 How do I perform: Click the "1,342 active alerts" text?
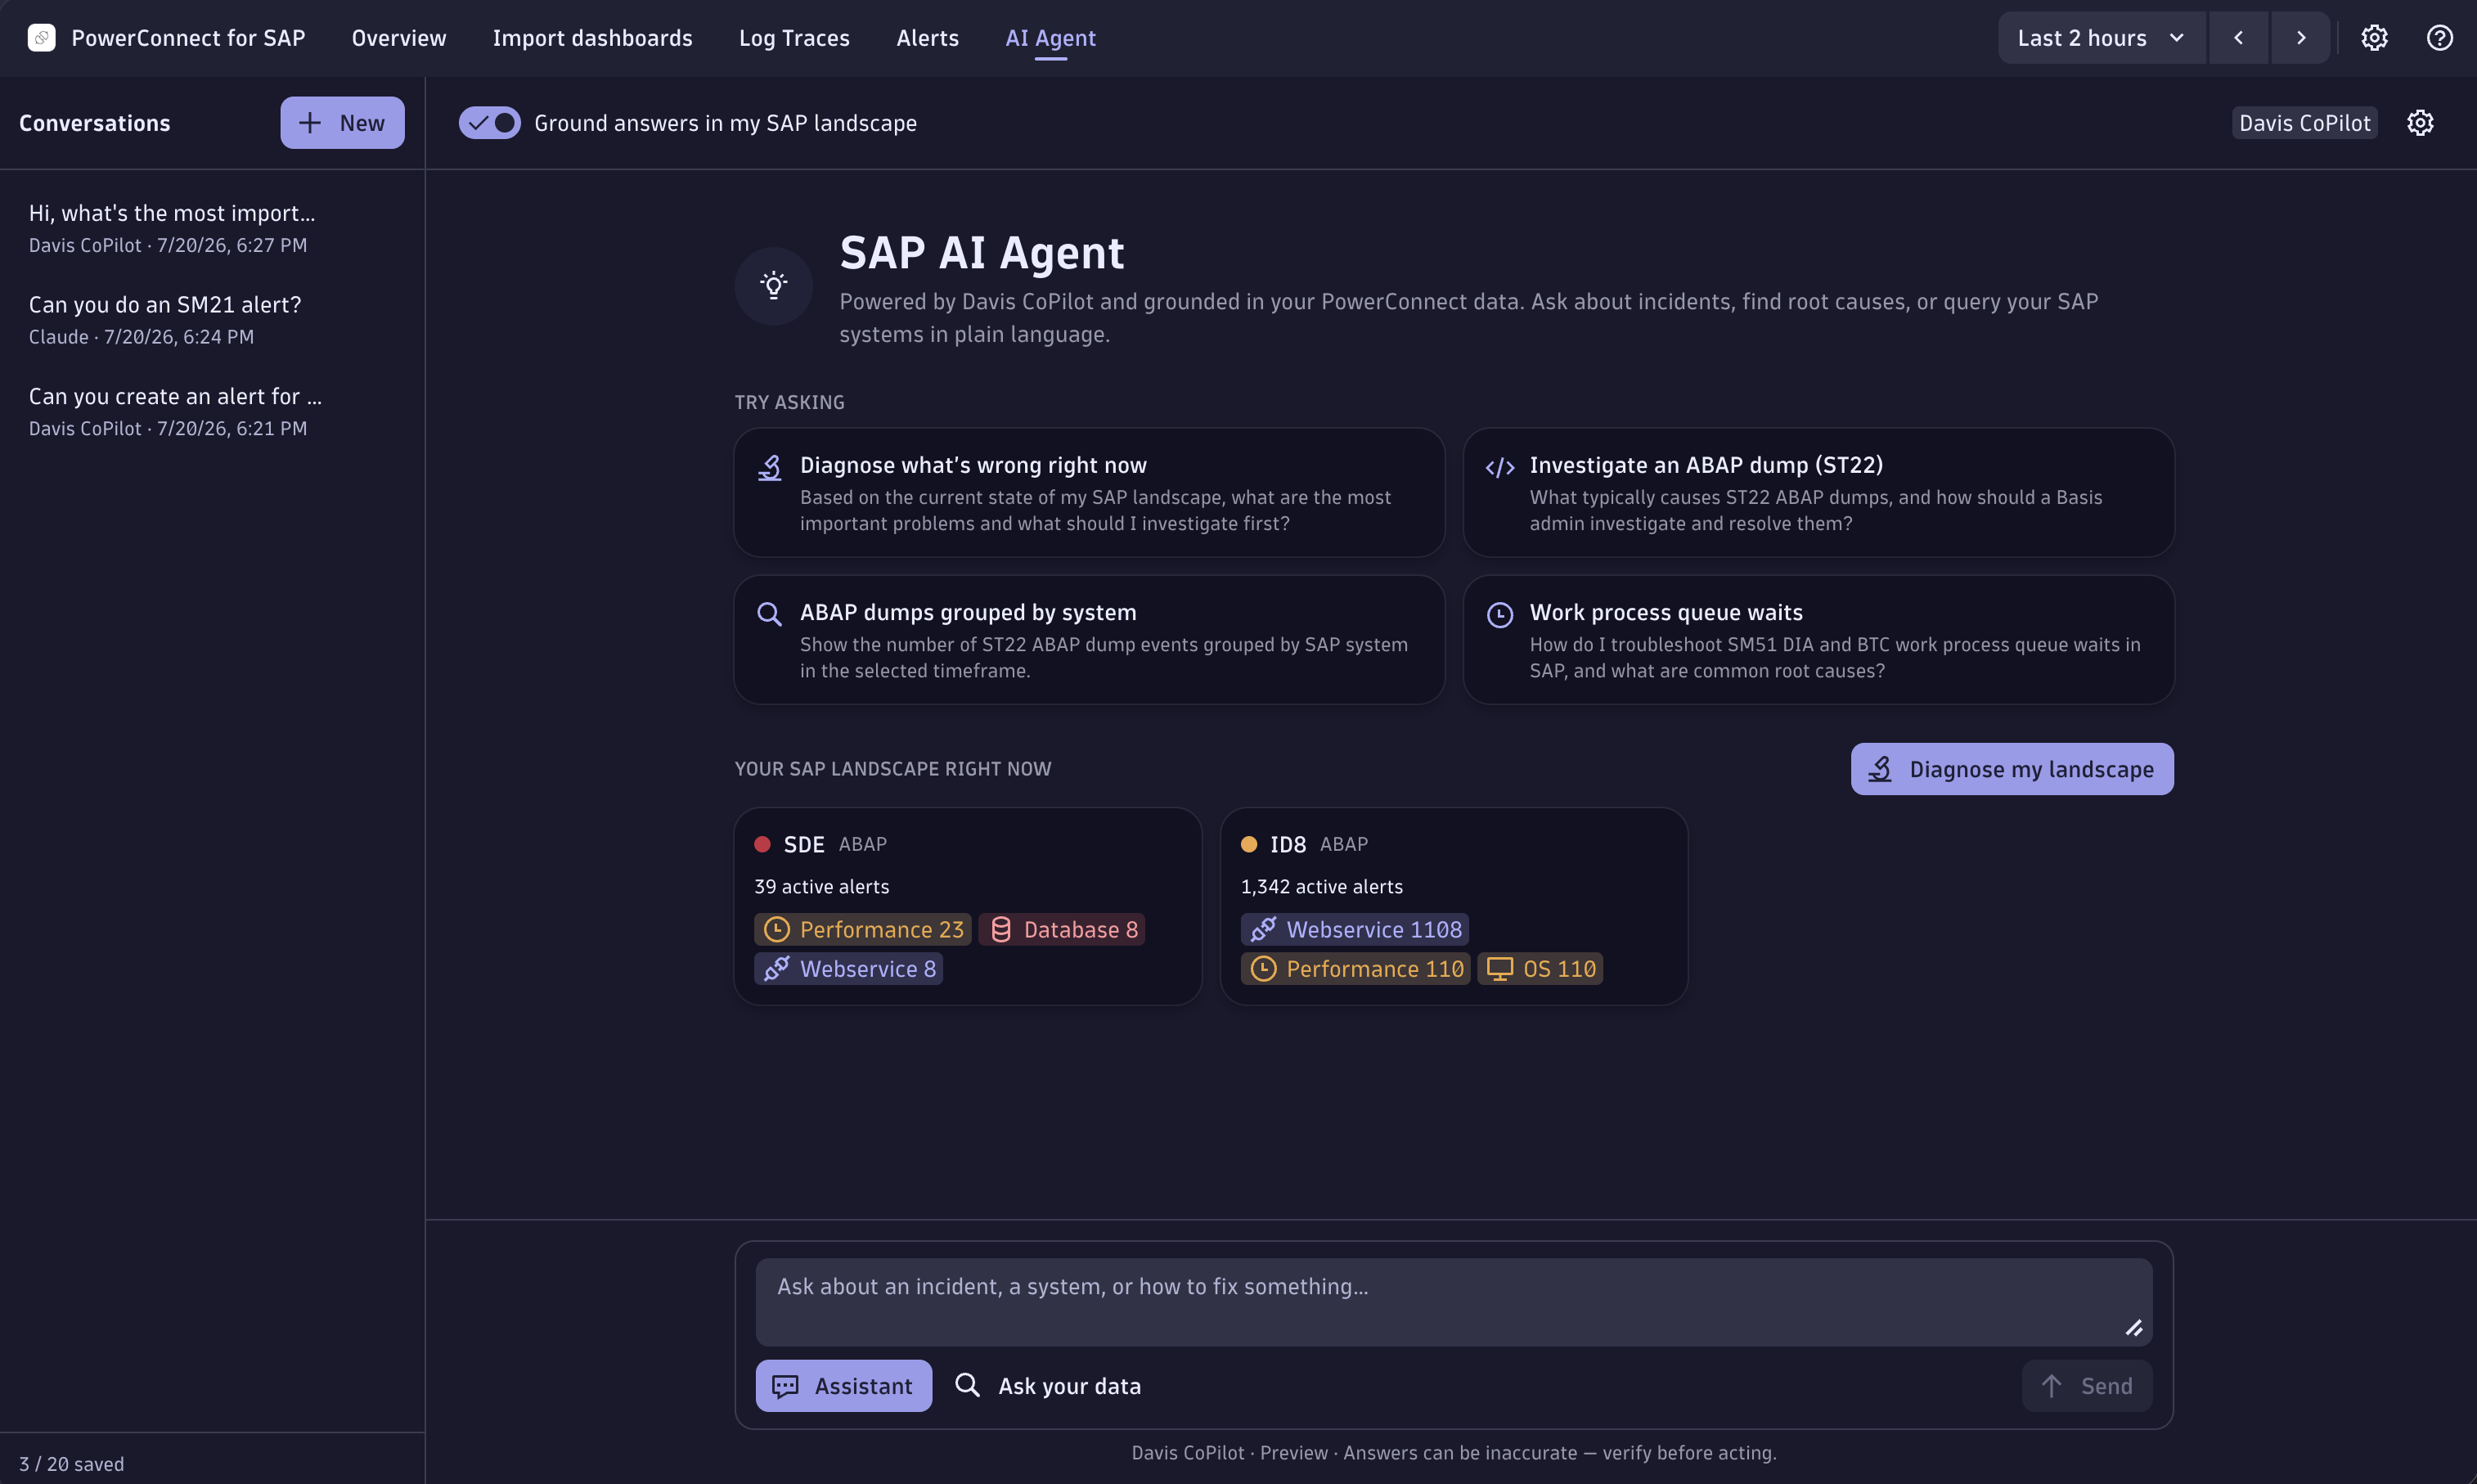(1322, 887)
